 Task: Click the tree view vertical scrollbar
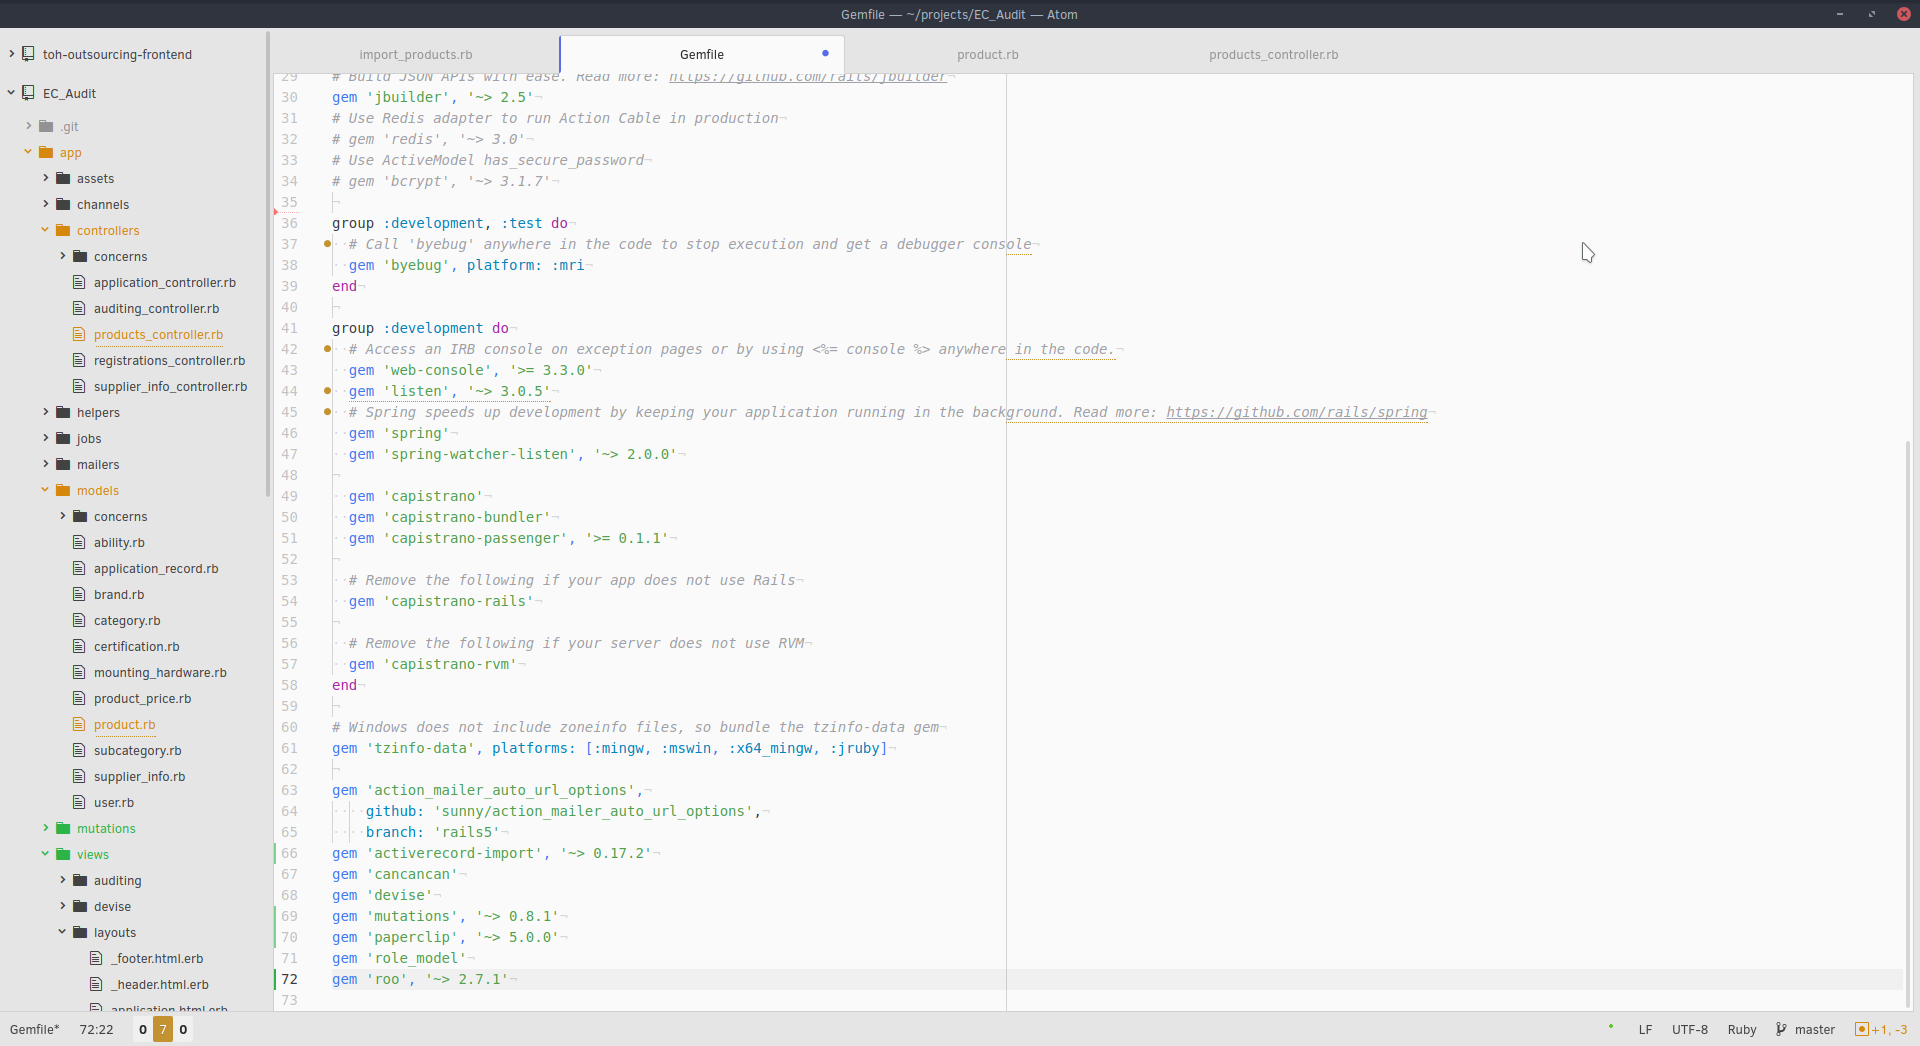tap(268, 264)
